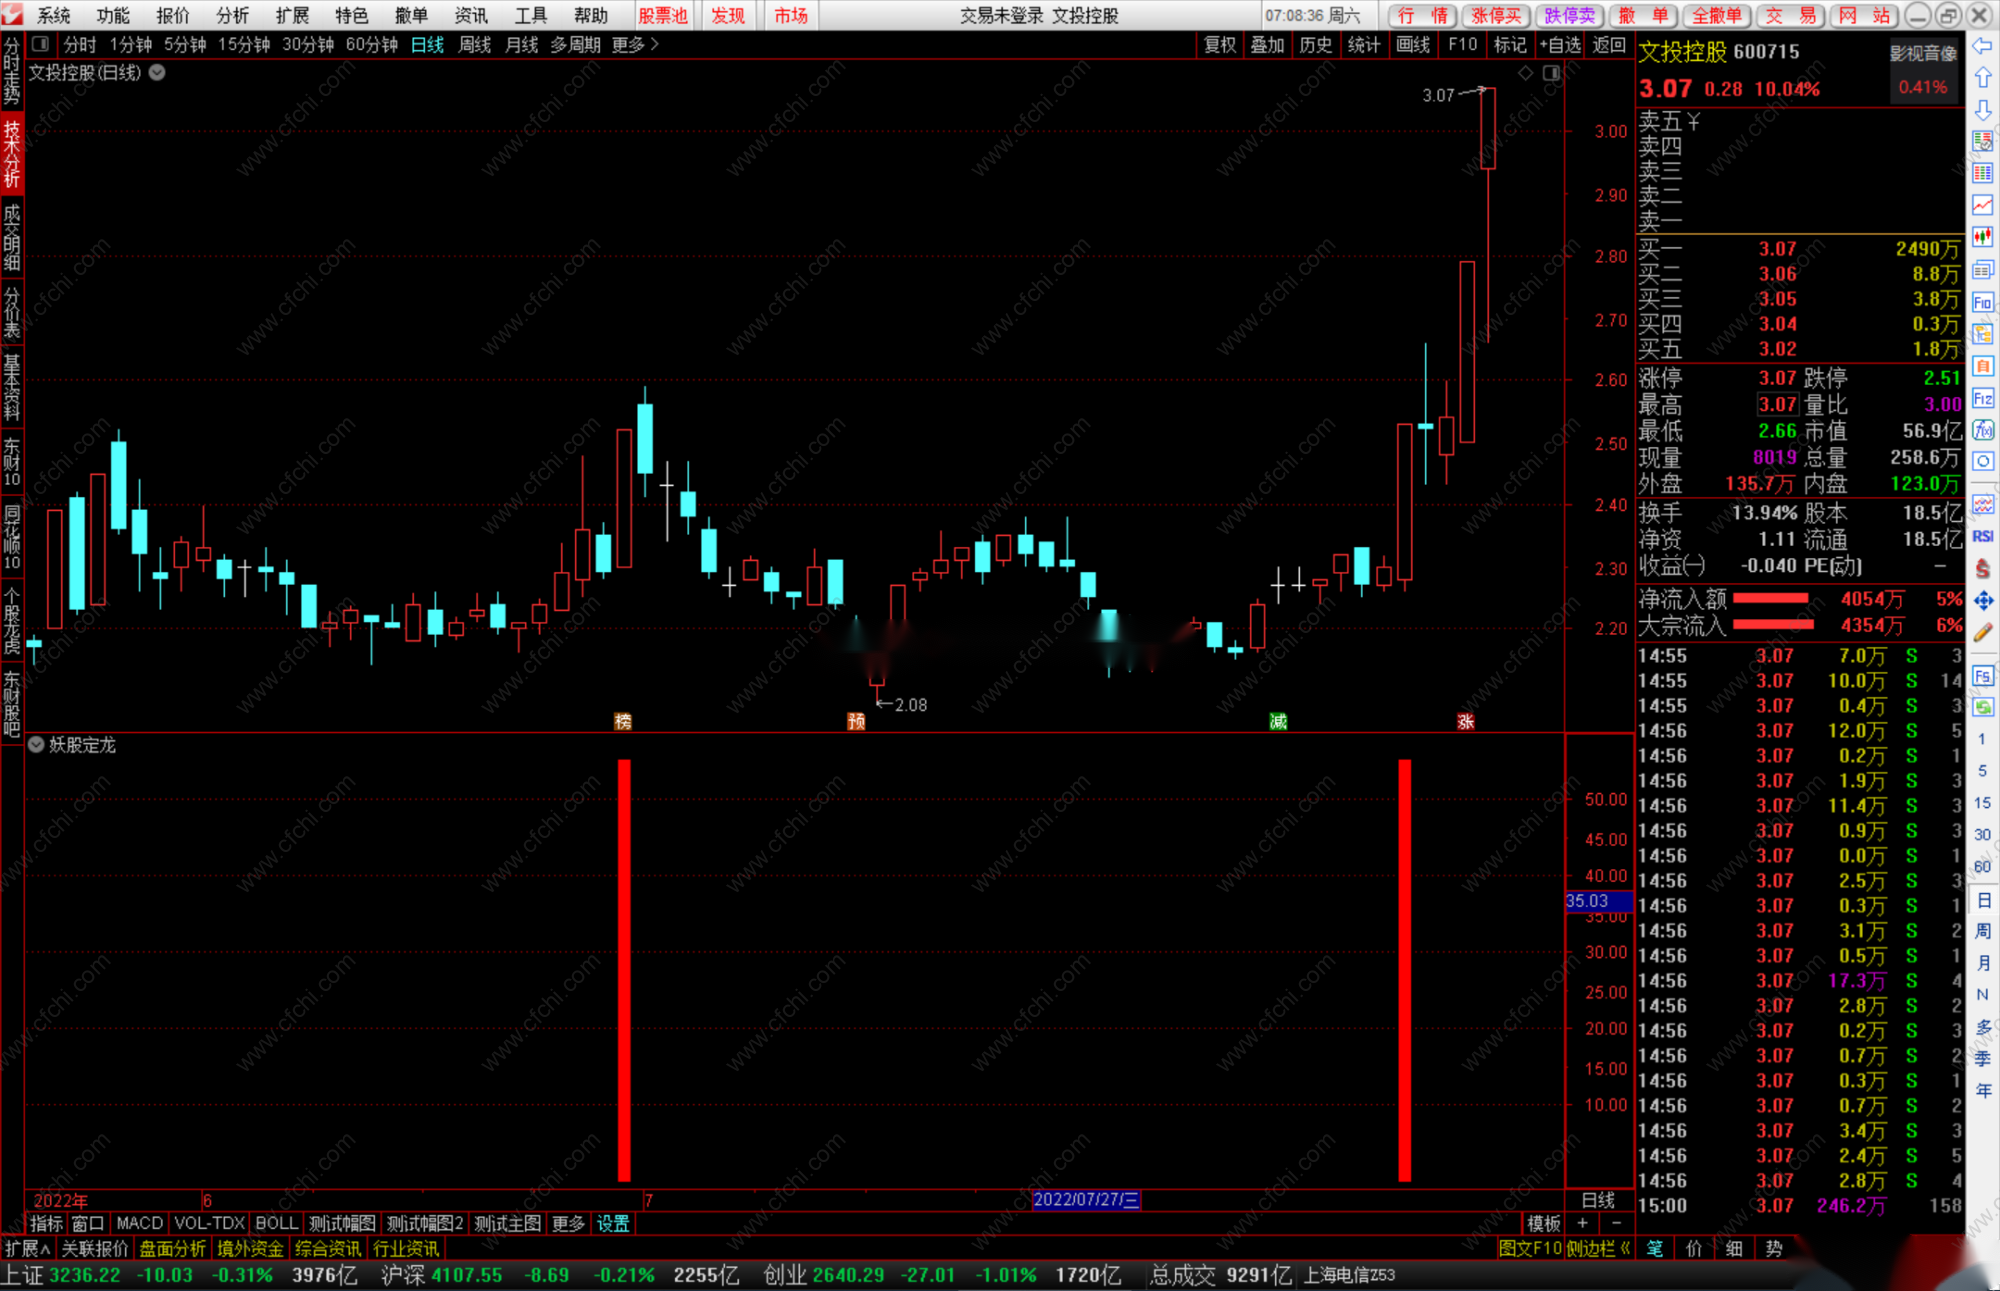This screenshot has height=1291, width=2000.
Task: Click the F10 info icon in right sidebar
Action: coord(1983,302)
